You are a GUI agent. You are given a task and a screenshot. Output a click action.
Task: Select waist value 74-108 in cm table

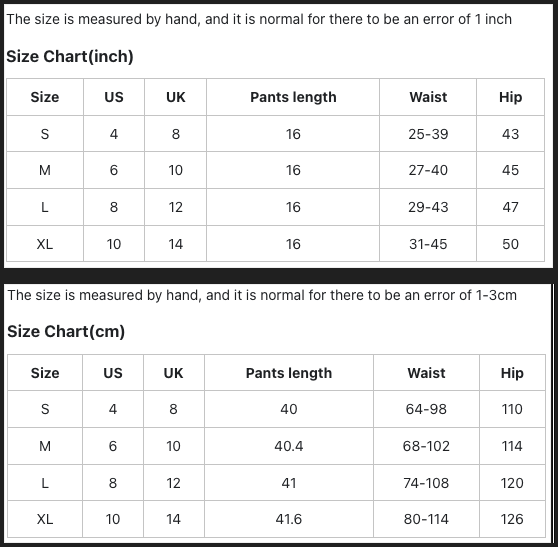point(426,483)
